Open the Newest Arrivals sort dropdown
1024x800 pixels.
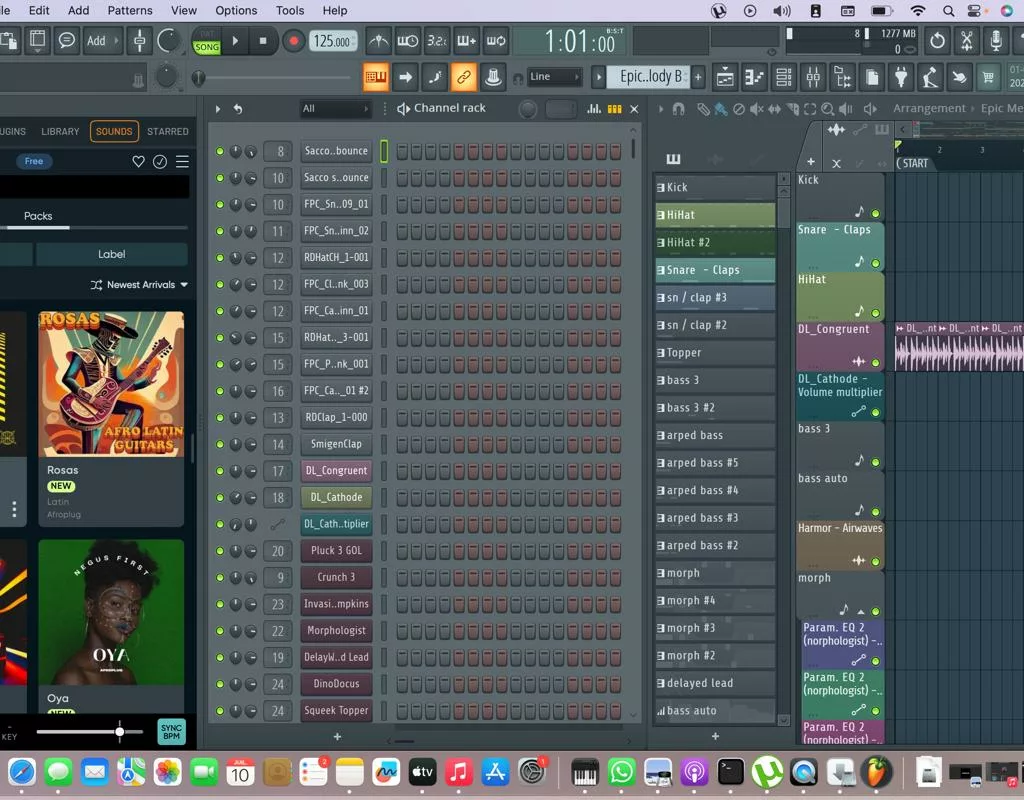coord(140,285)
